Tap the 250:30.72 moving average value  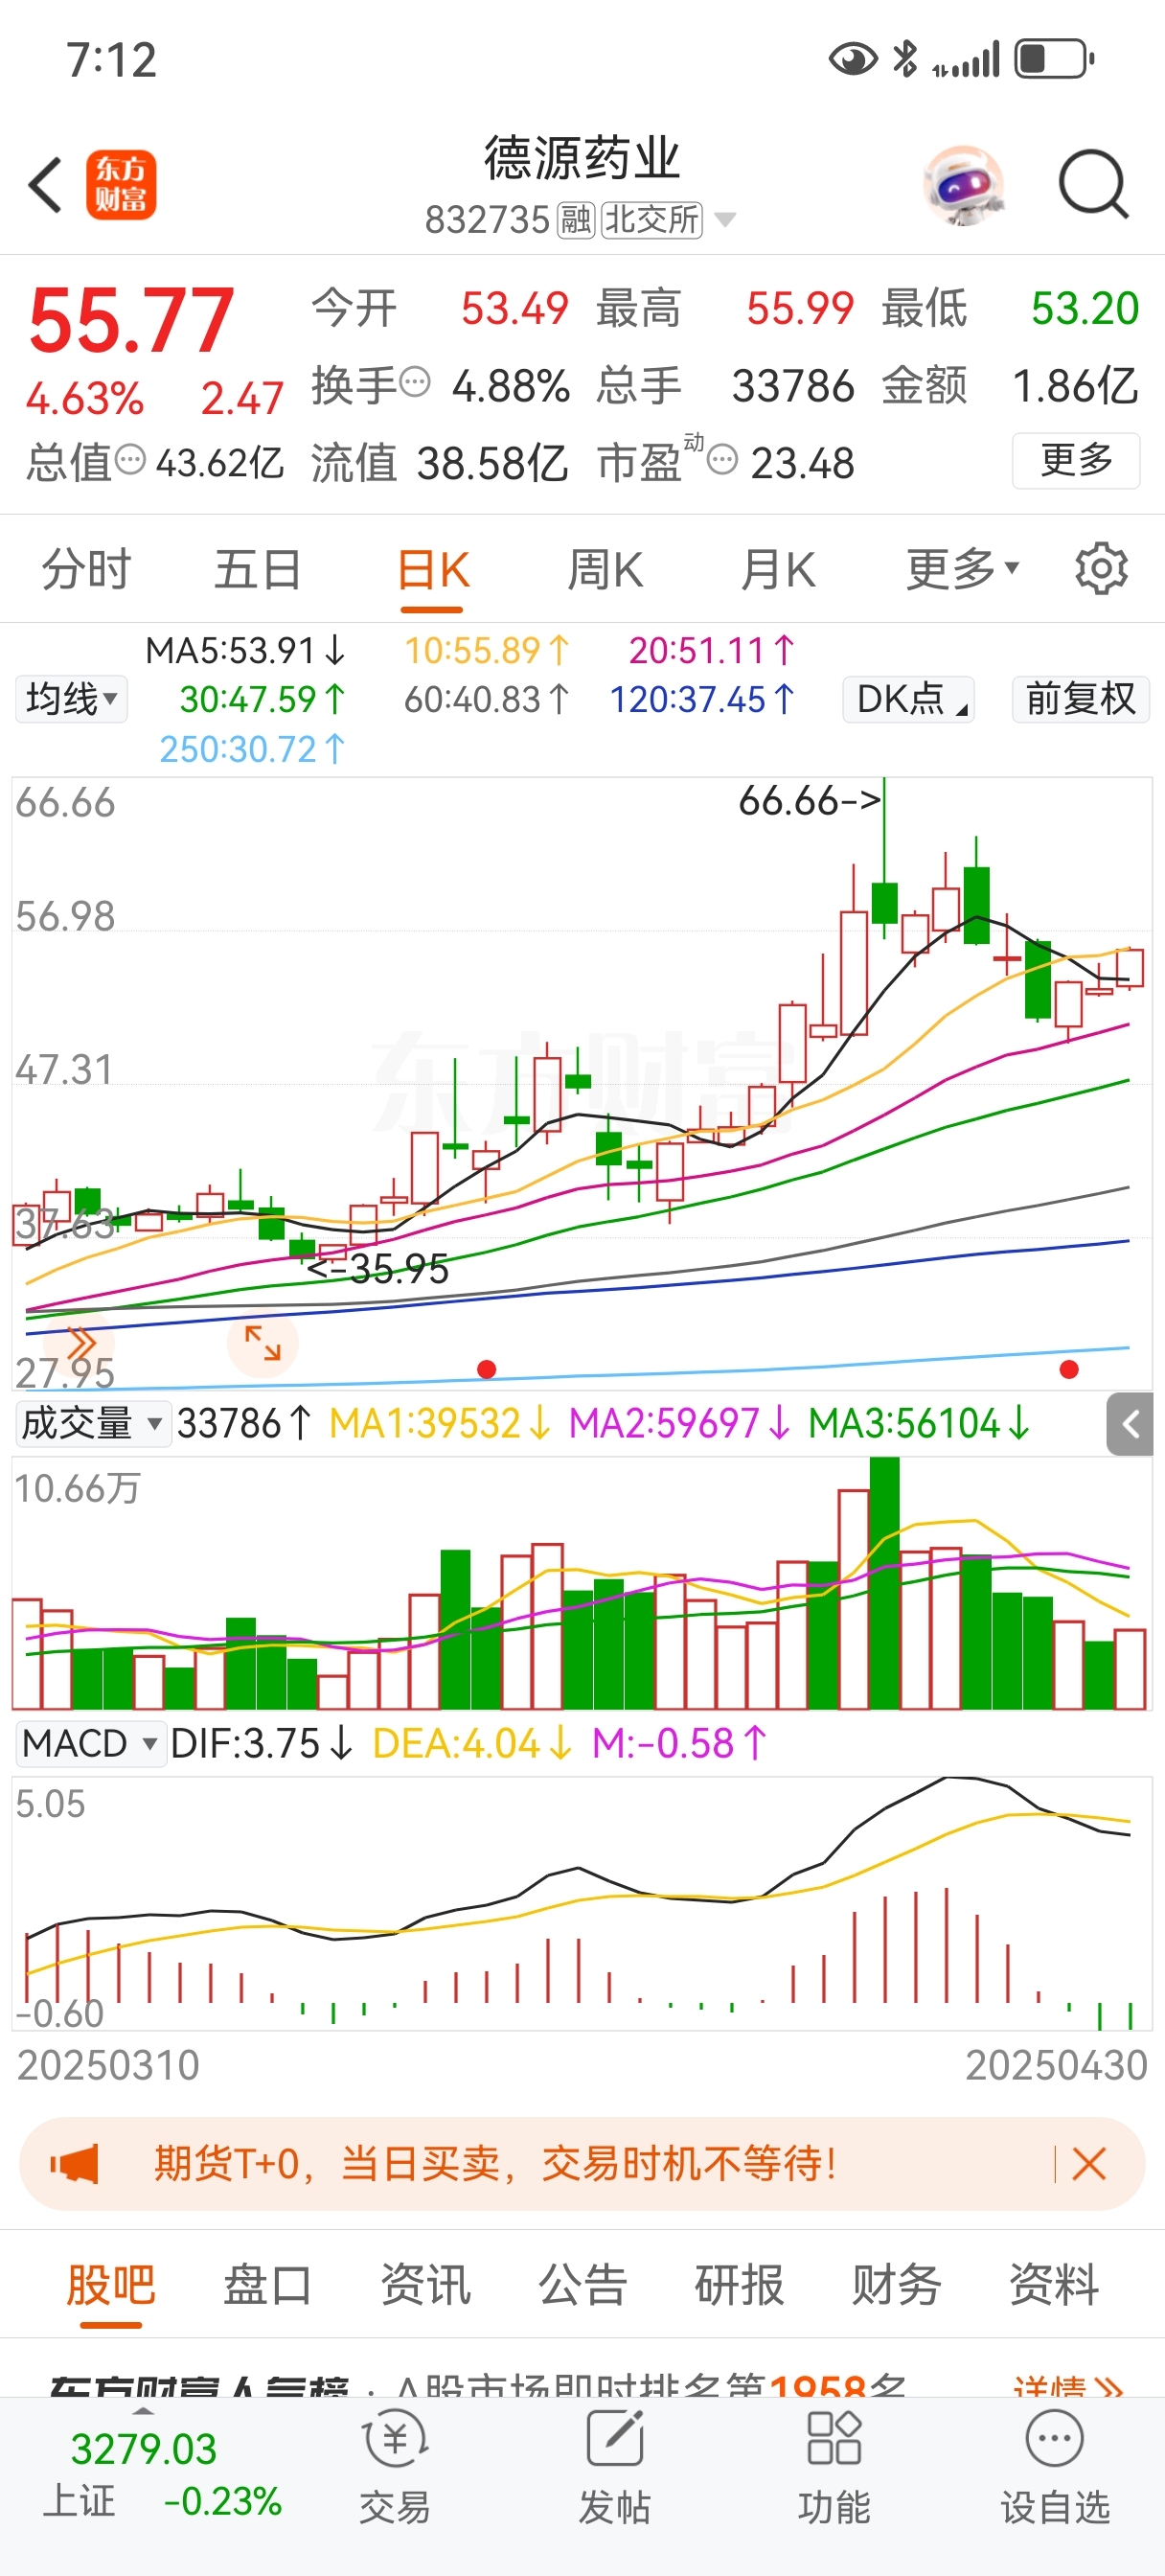click(x=253, y=749)
